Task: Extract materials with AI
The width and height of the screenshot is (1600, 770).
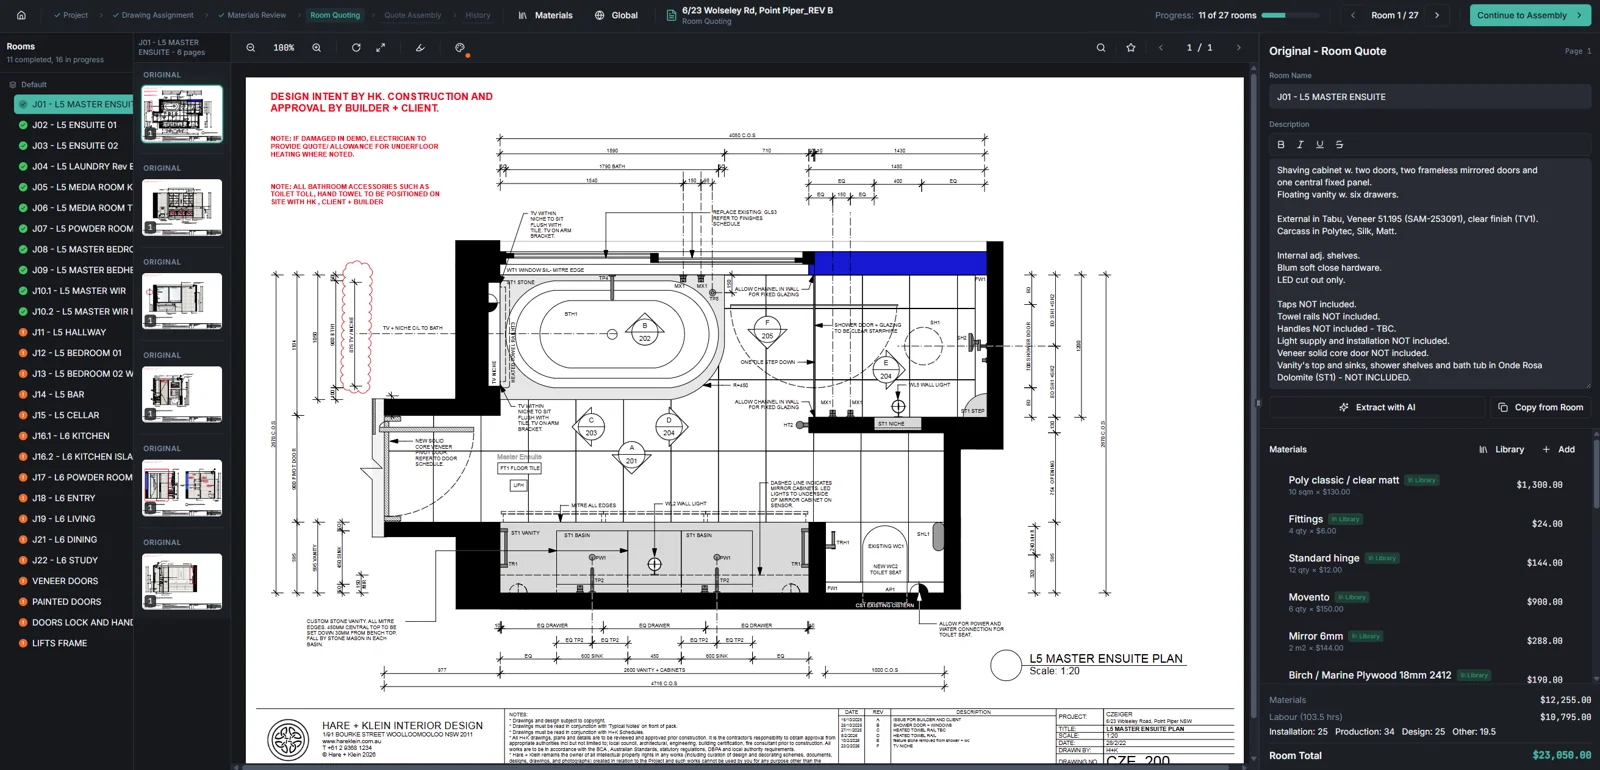Action: pos(1377,407)
